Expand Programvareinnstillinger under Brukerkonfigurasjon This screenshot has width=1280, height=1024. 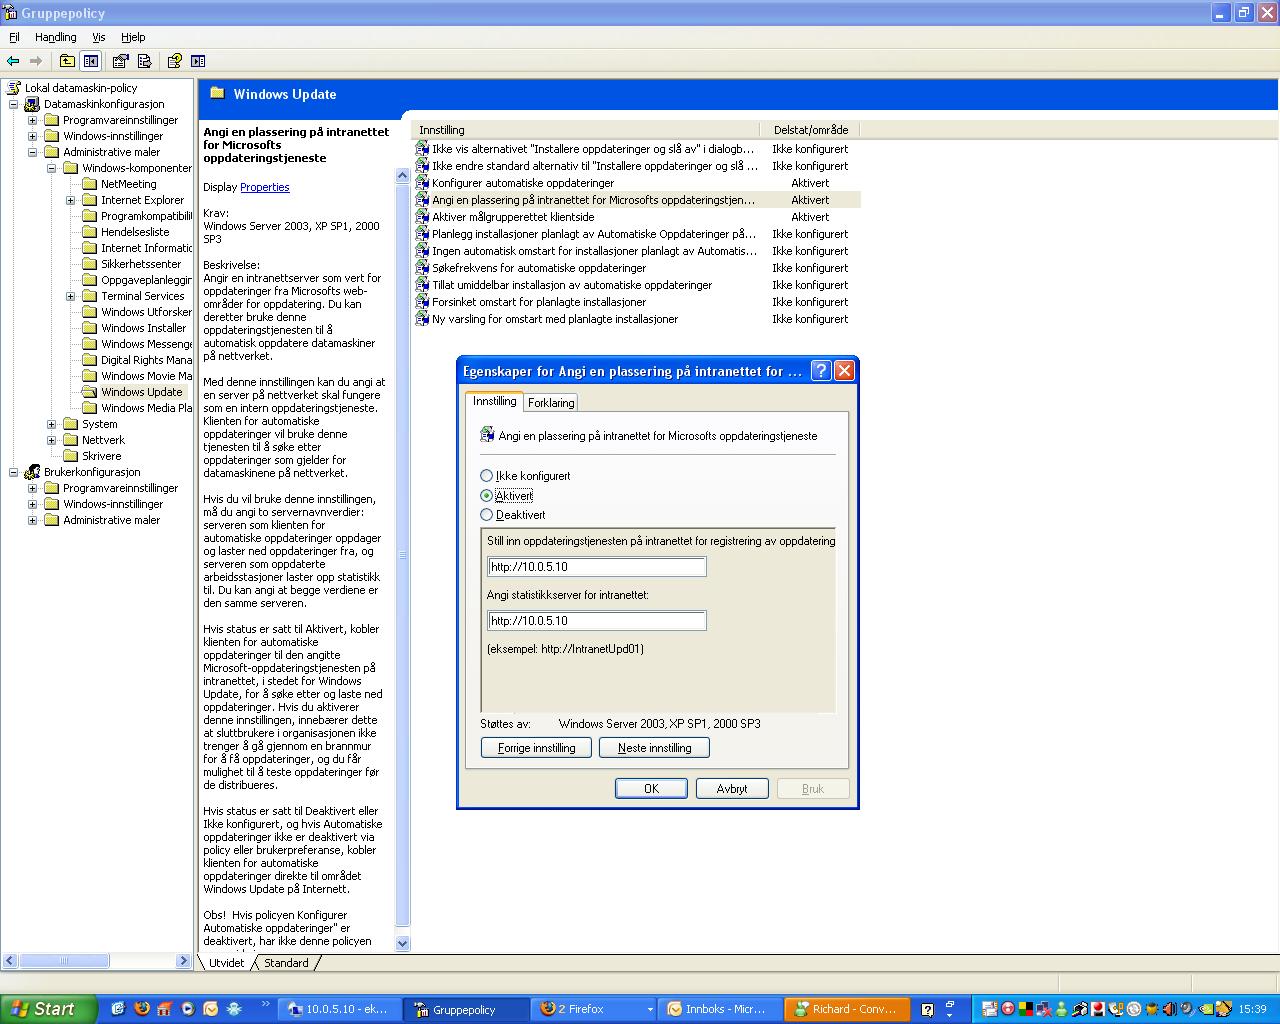click(32, 488)
